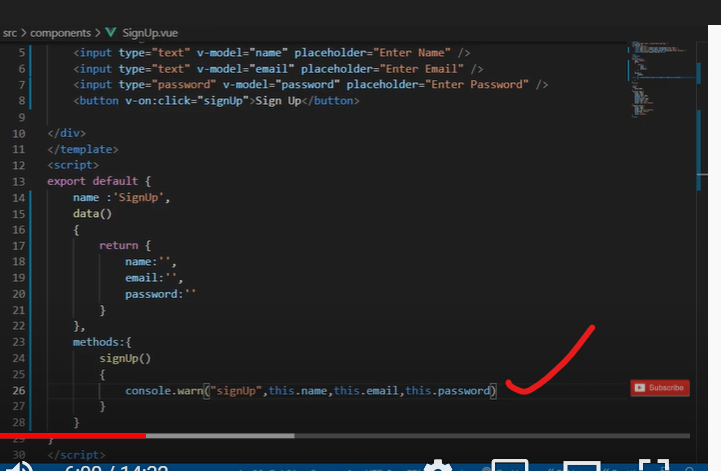Viewport: 721px width, 471px height.
Task: Open the components breadcrumb dropdown
Action: [58, 33]
